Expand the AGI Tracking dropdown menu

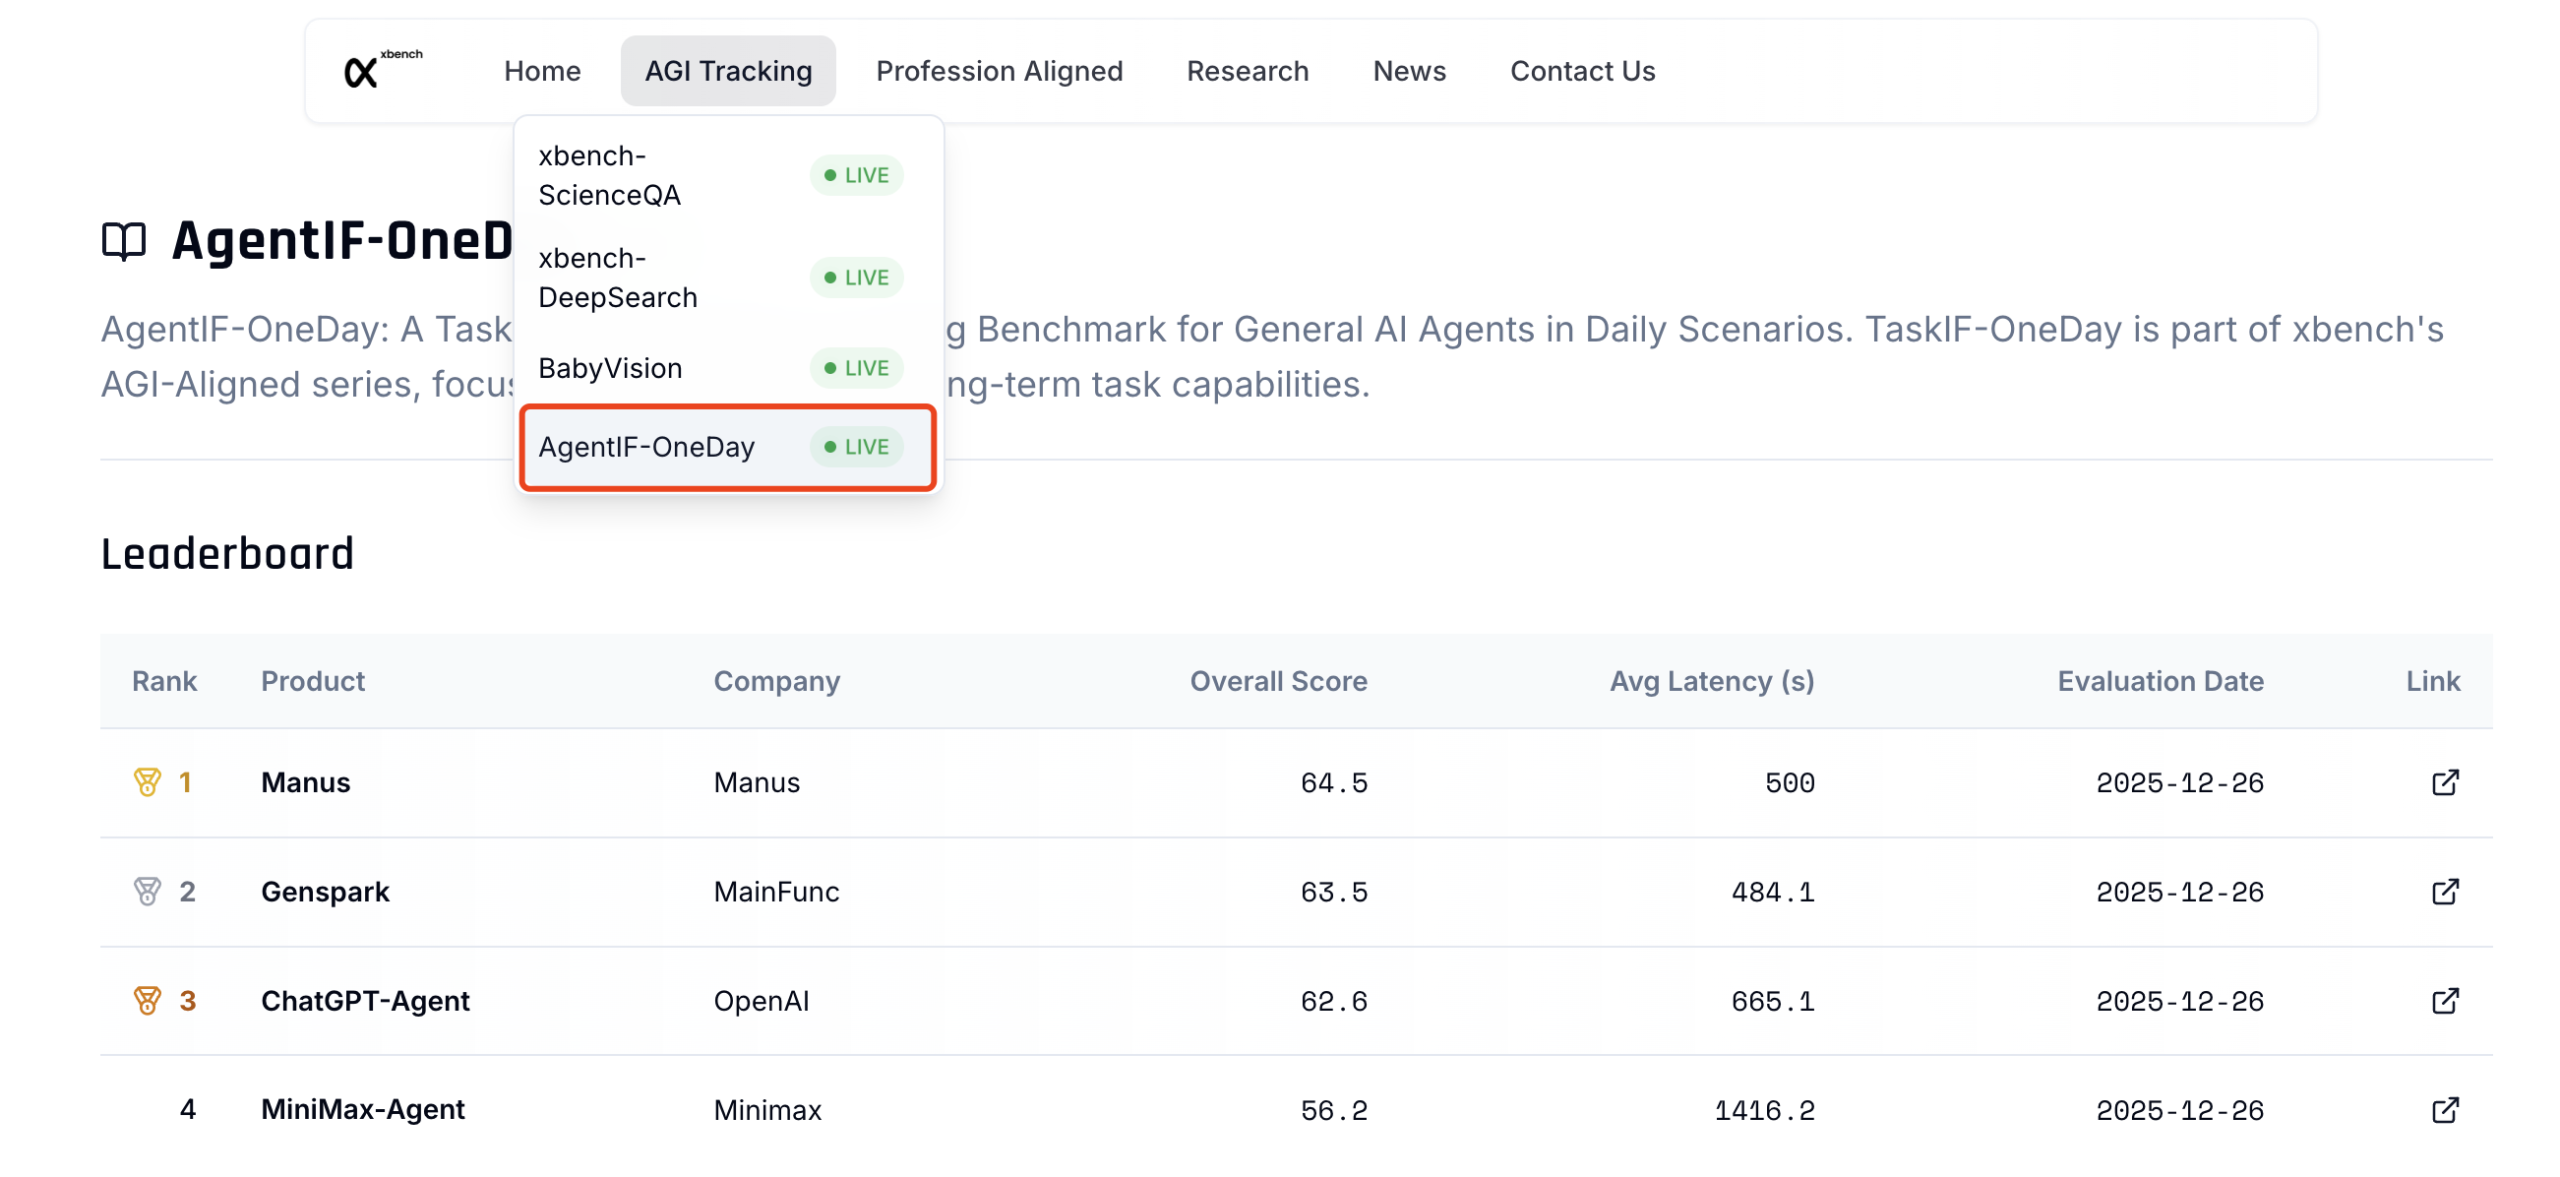[x=727, y=71]
